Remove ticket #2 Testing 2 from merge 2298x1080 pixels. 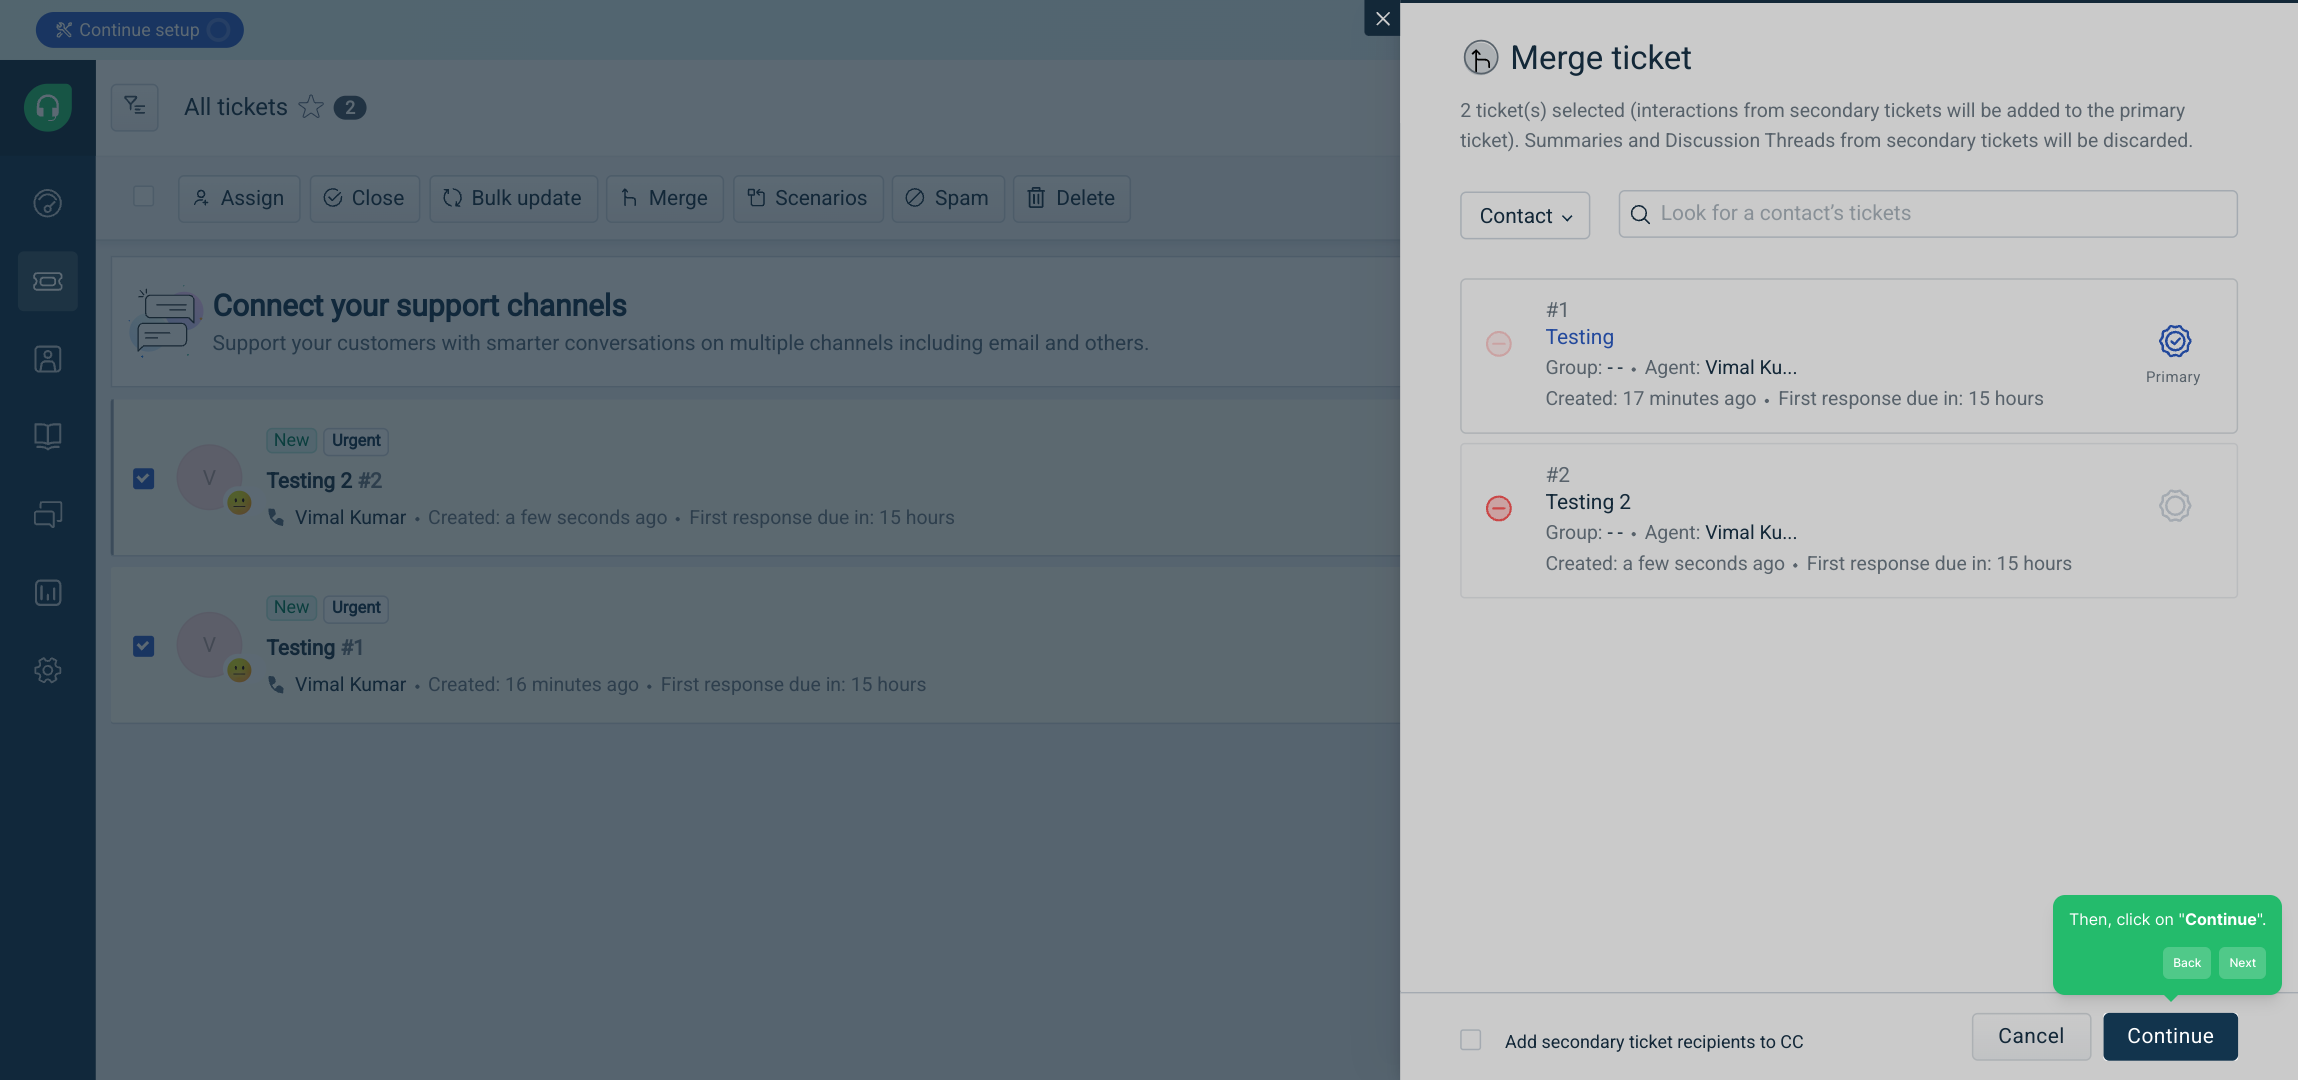1498,508
